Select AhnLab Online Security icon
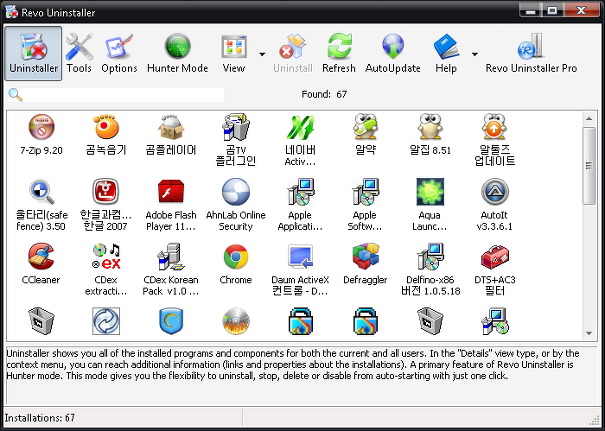The image size is (605, 431). click(236, 191)
